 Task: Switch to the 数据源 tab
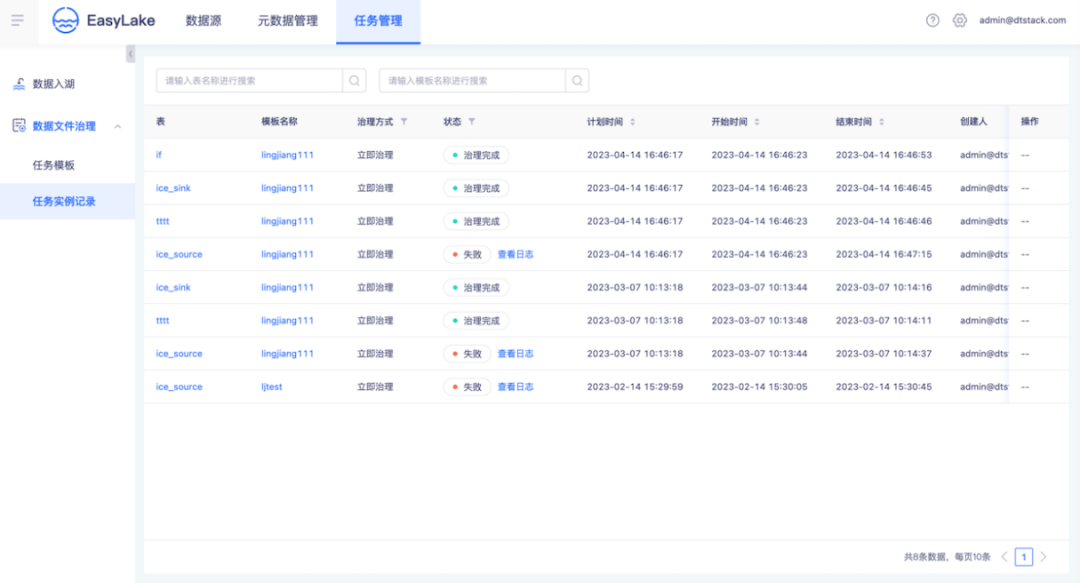click(x=204, y=21)
